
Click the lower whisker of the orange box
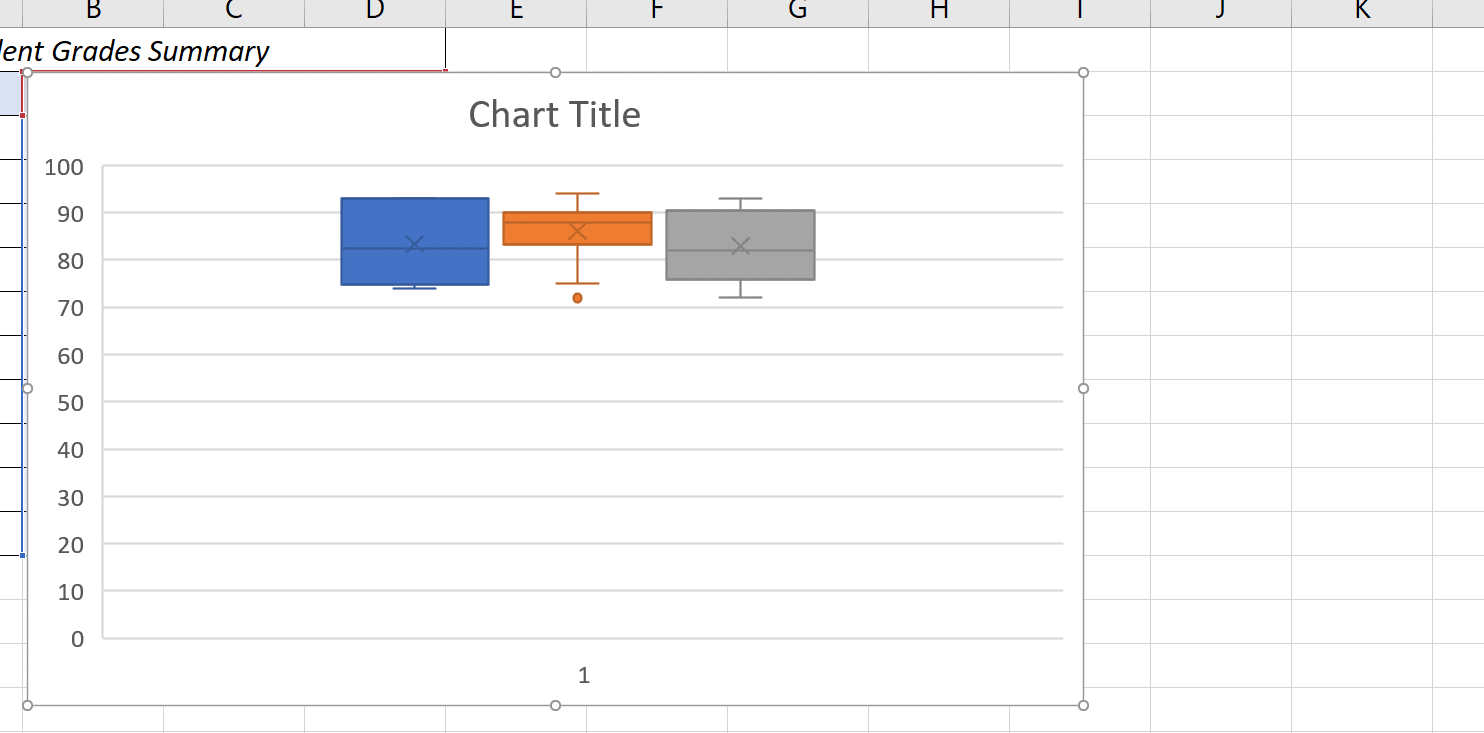pos(578,270)
